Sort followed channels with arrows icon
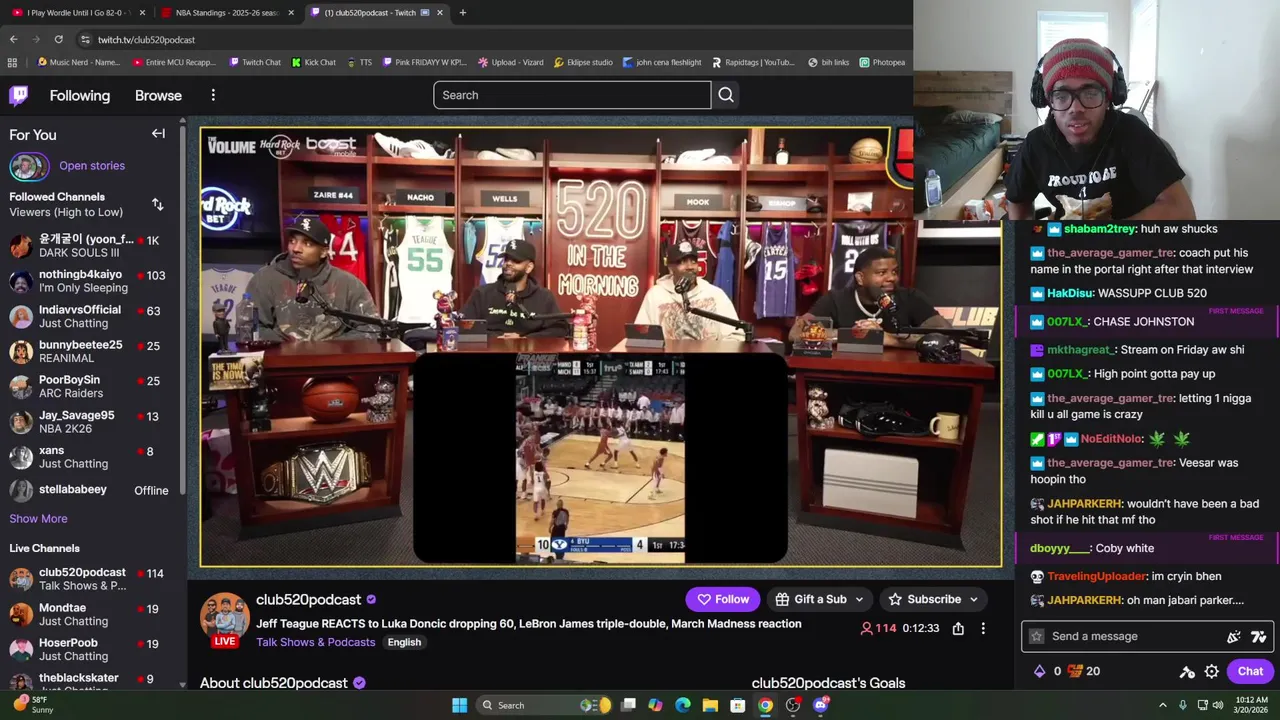The width and height of the screenshot is (1280, 720). [x=157, y=205]
